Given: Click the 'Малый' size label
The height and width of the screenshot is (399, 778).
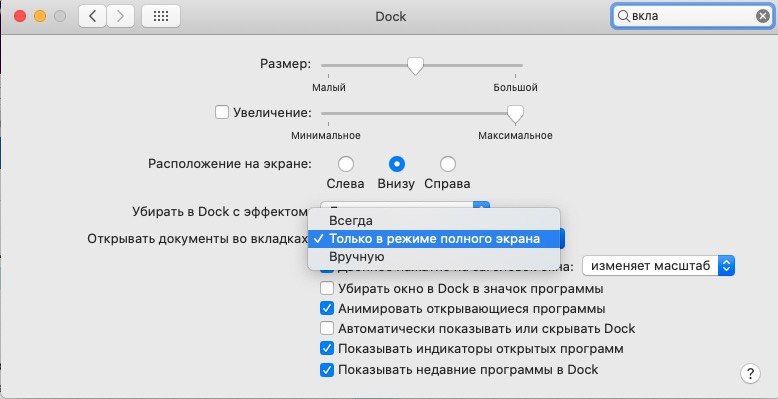Looking at the screenshot, I should coord(328,87).
